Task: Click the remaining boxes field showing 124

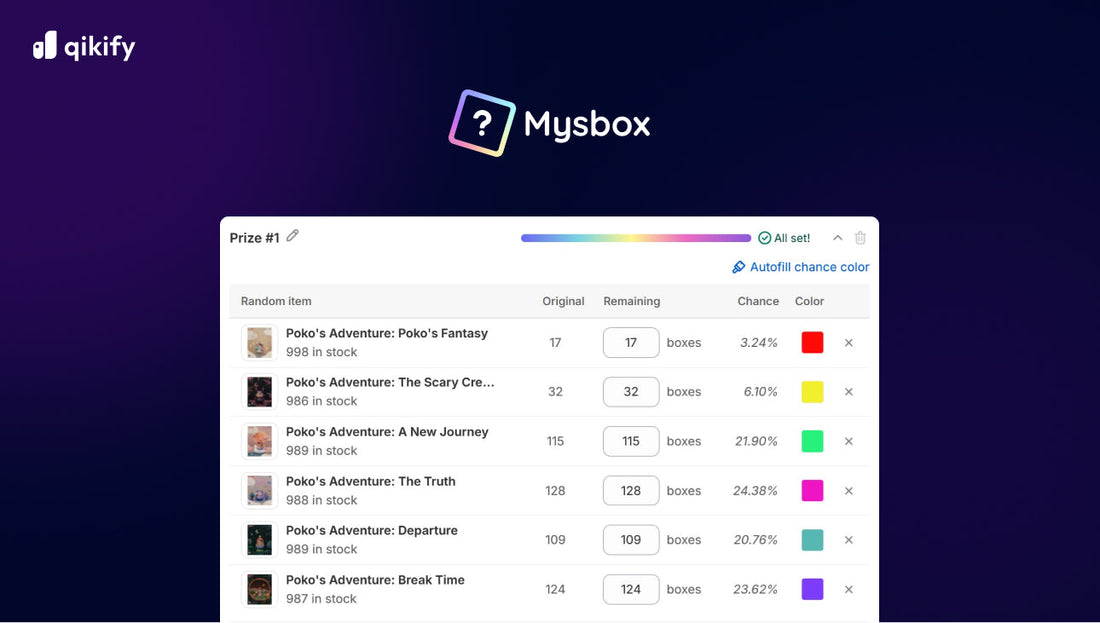Action: coord(631,589)
